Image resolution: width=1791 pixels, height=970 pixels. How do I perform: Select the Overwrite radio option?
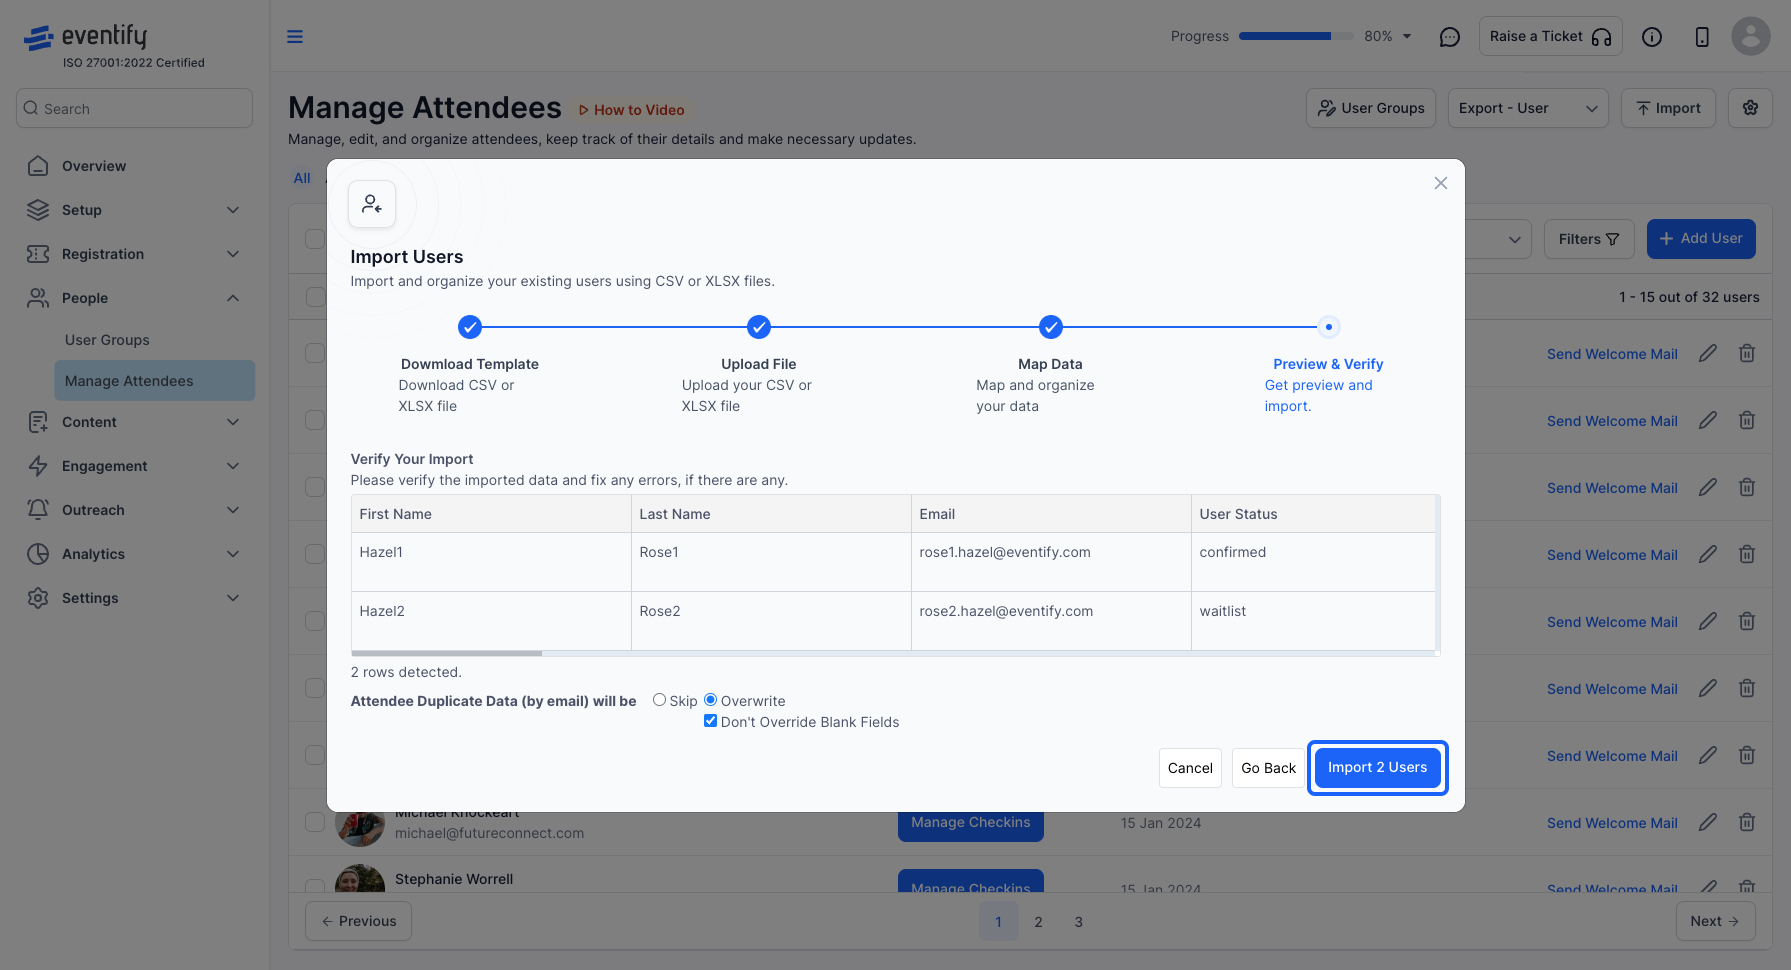(x=710, y=700)
